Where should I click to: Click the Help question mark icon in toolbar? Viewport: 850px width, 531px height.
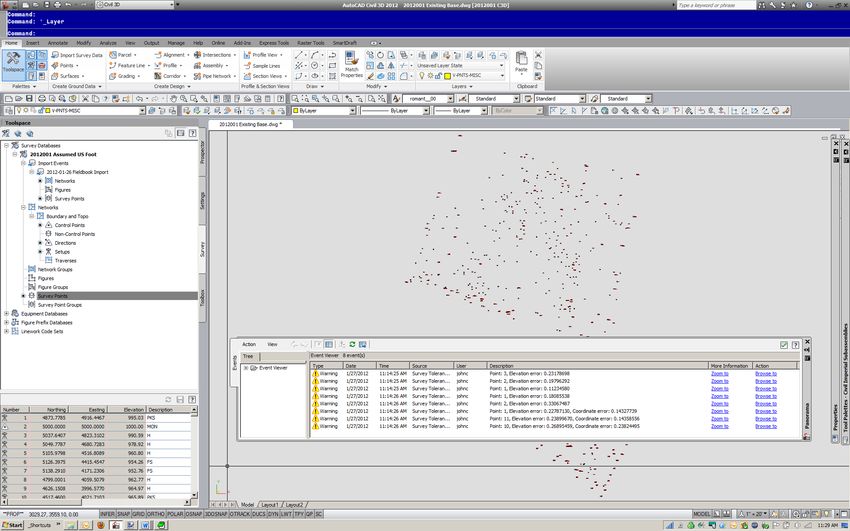click(280, 99)
